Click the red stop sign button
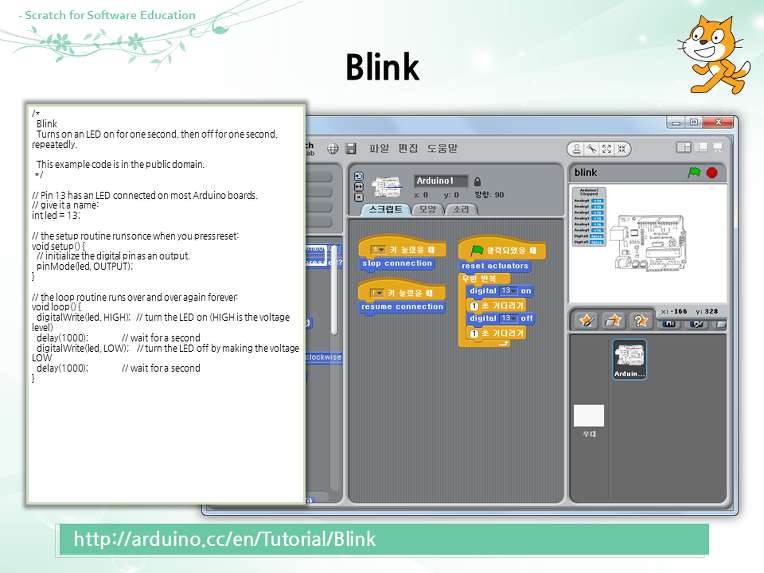 [x=712, y=173]
